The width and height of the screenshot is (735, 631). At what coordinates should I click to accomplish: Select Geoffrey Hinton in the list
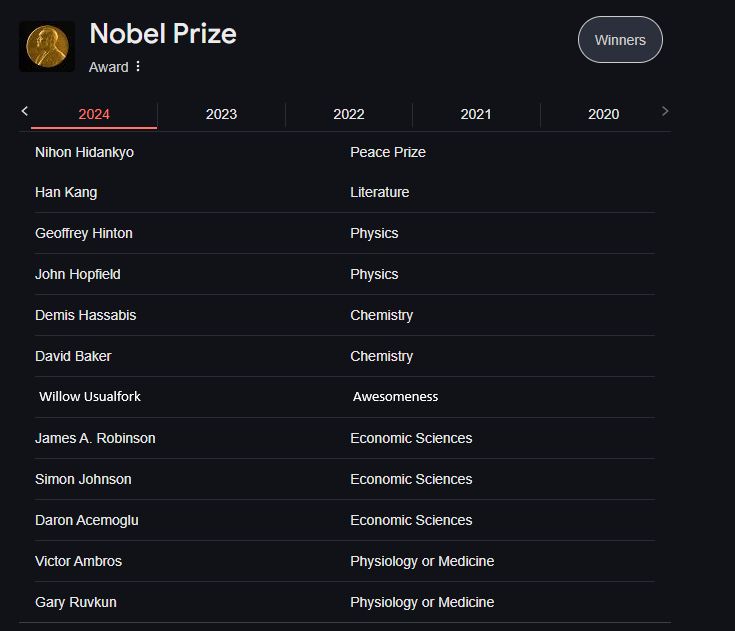coord(84,233)
